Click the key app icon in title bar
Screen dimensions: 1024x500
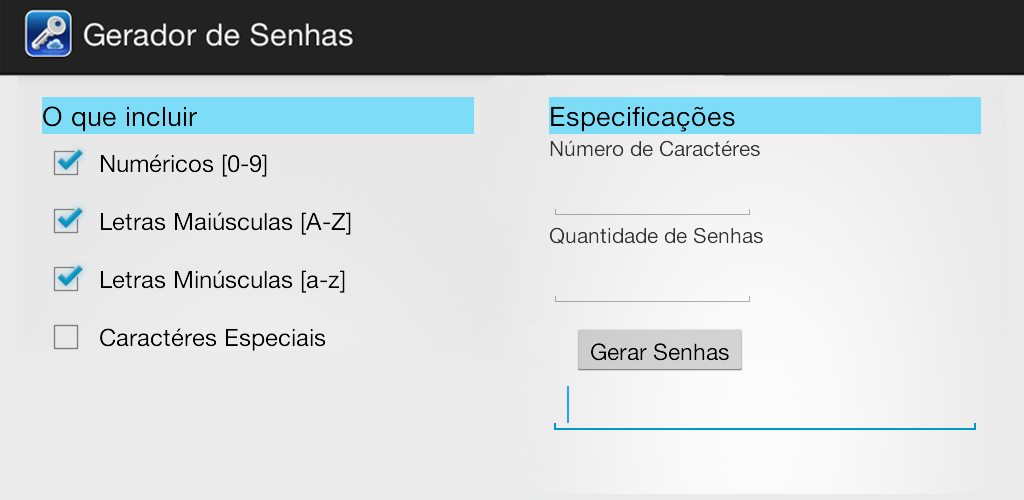coord(49,35)
